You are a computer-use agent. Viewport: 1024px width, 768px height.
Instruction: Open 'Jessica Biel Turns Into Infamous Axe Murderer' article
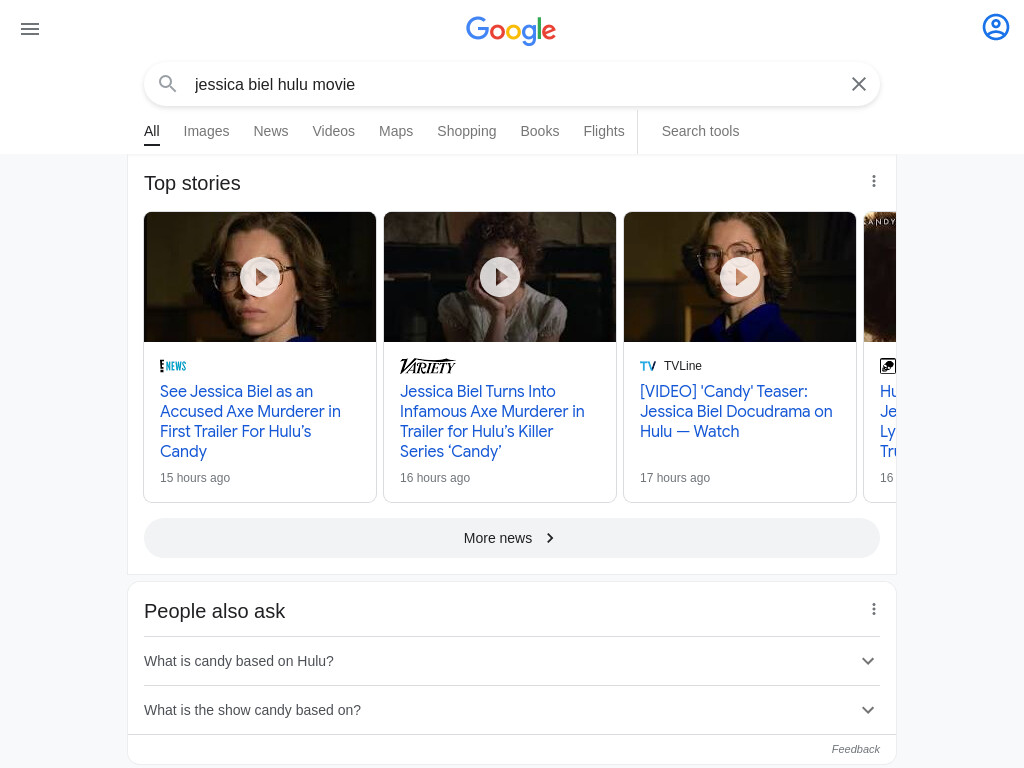click(x=492, y=421)
